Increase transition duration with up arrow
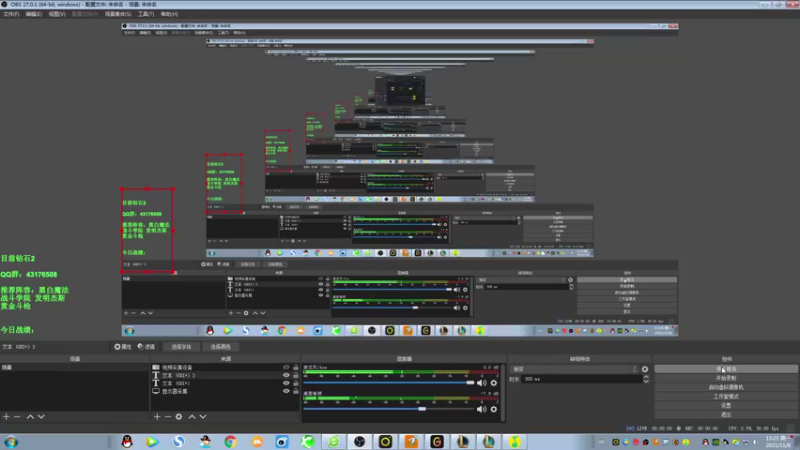This screenshot has width=800, height=450. click(646, 377)
